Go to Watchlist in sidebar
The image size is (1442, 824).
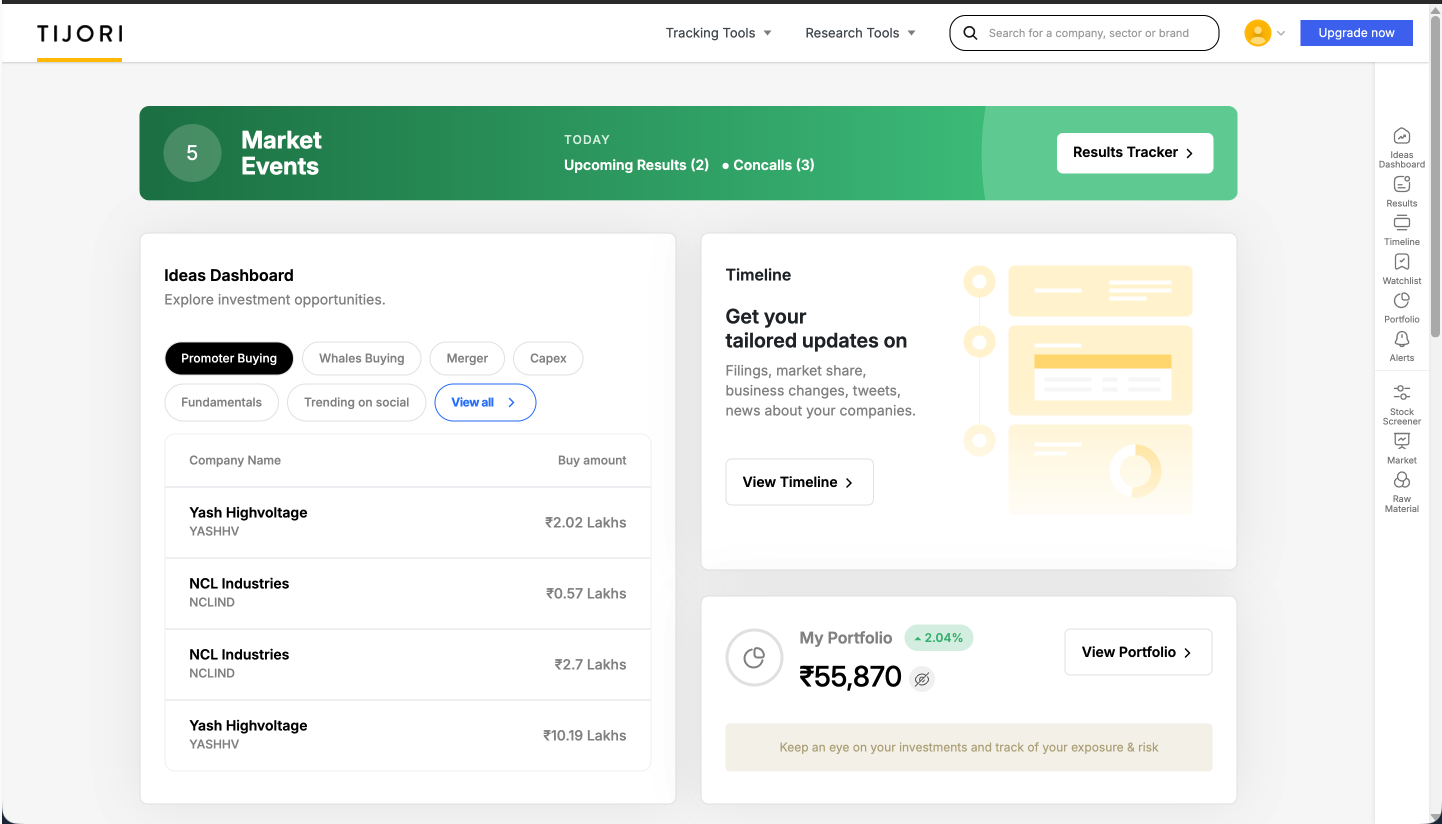[x=1401, y=263]
